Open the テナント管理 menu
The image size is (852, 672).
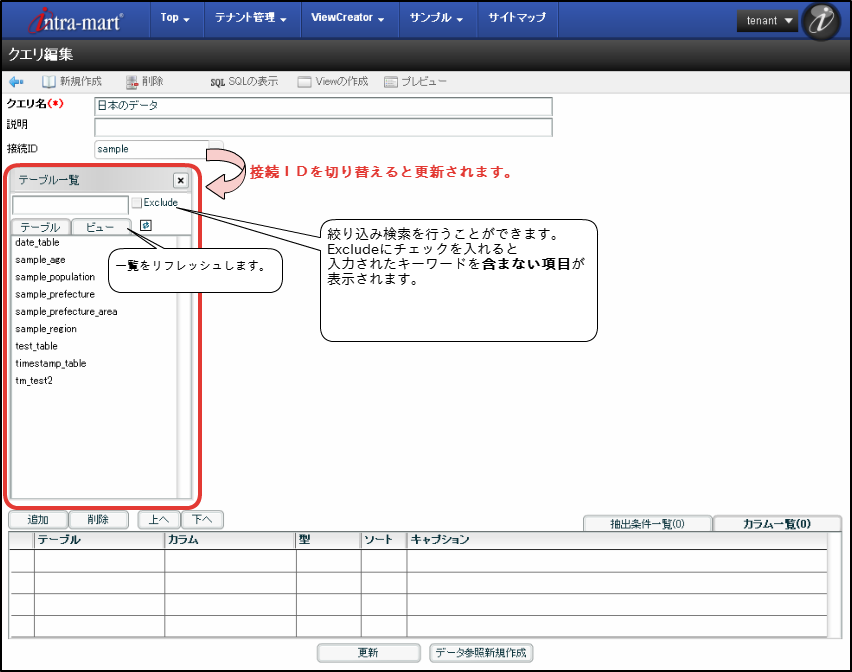(x=250, y=18)
